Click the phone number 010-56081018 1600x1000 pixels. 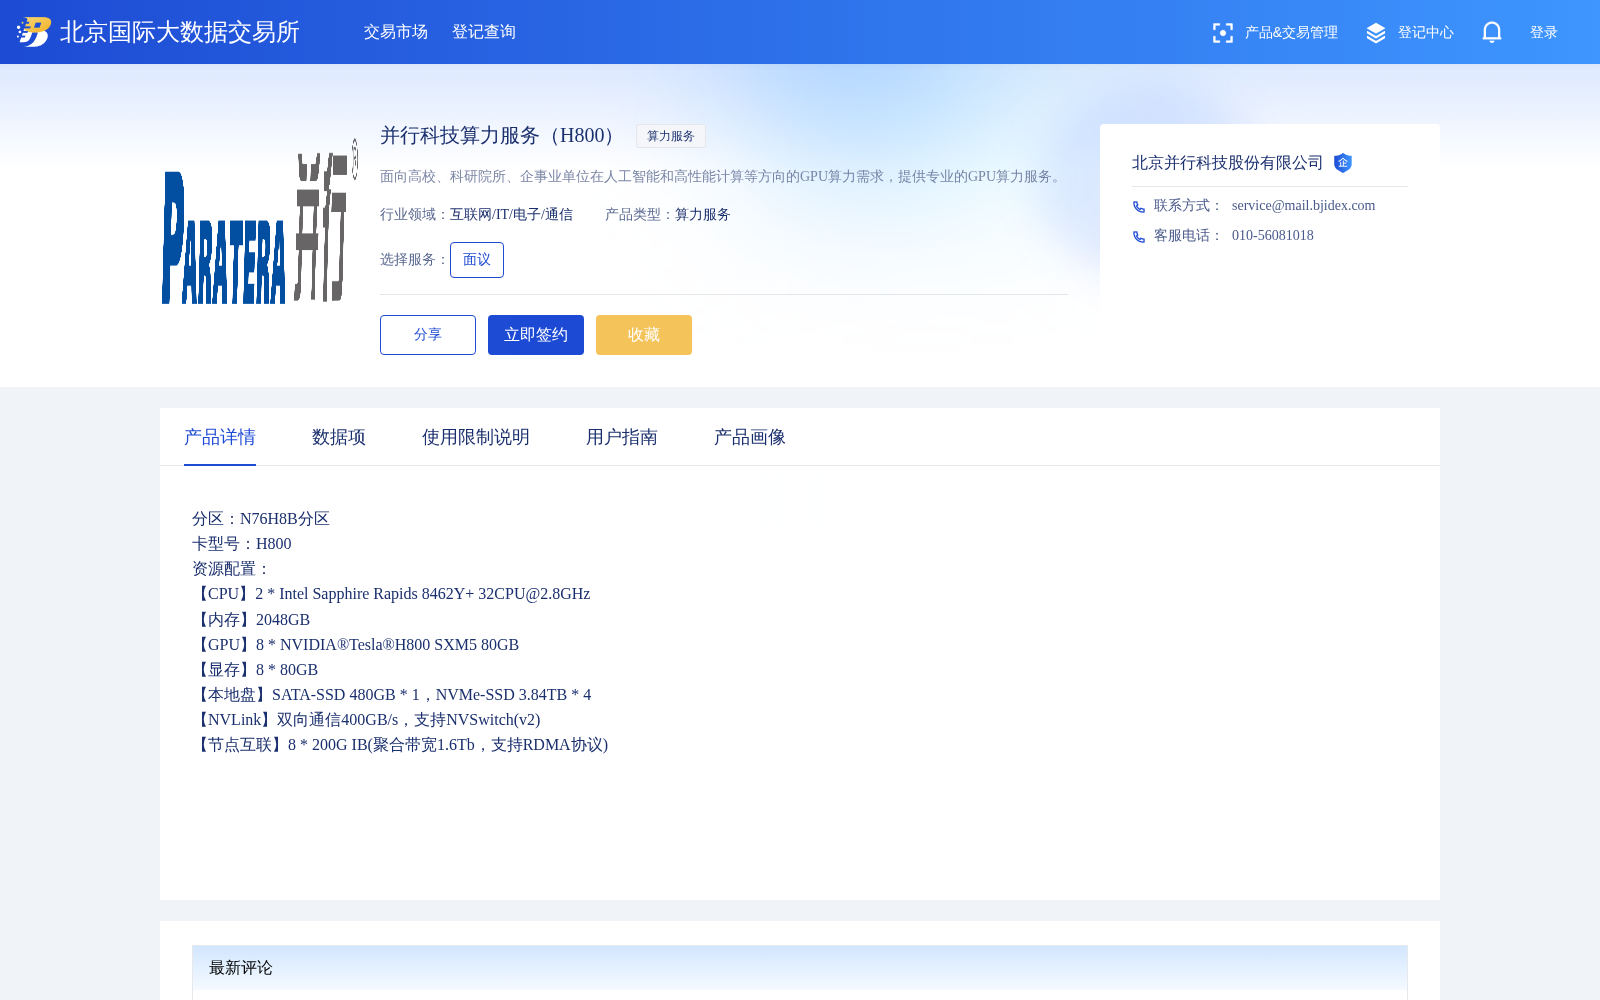[1273, 236]
